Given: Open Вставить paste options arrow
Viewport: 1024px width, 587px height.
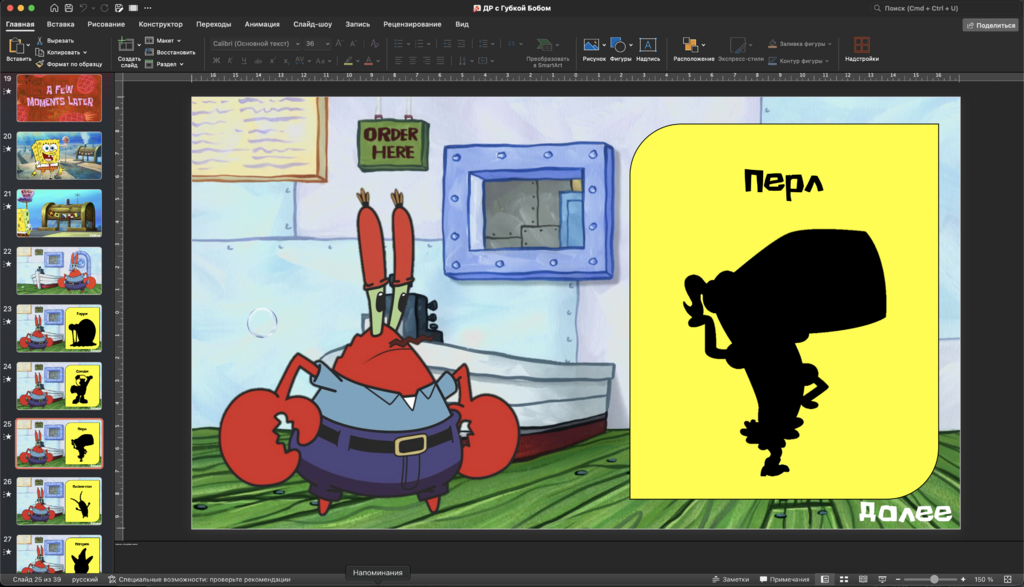Looking at the screenshot, I should [x=28, y=45].
